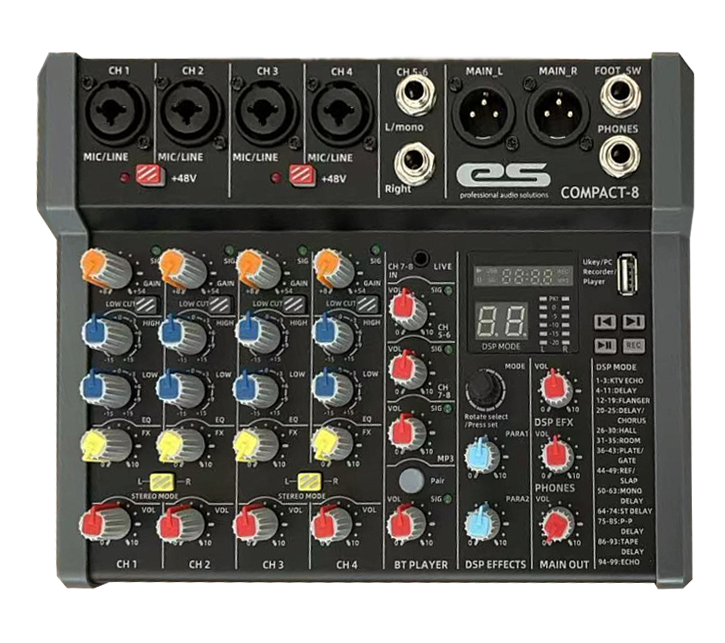Click the CH 7-8 red VOL knob
The width and height of the screenshot is (725, 643).
tap(407, 369)
